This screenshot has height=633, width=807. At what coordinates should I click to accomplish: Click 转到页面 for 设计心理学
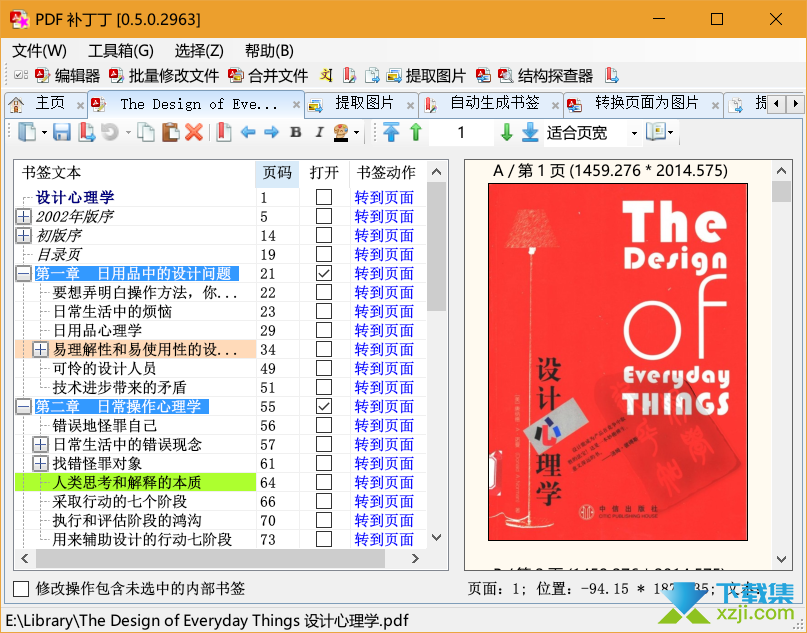[x=384, y=197]
